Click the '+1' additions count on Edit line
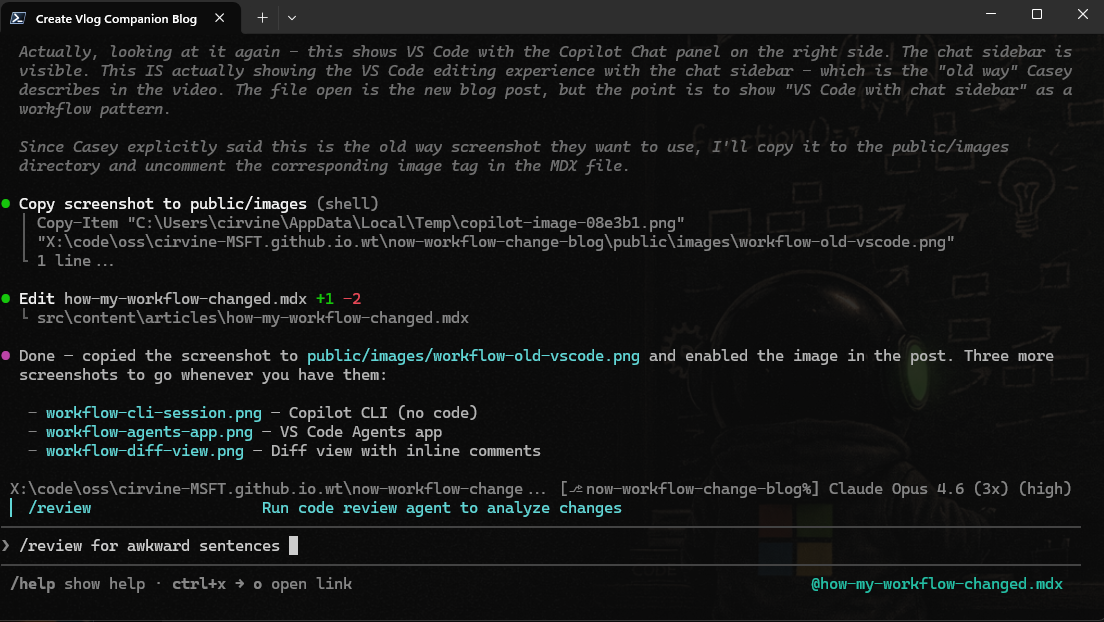The width and height of the screenshot is (1104, 622). point(325,299)
